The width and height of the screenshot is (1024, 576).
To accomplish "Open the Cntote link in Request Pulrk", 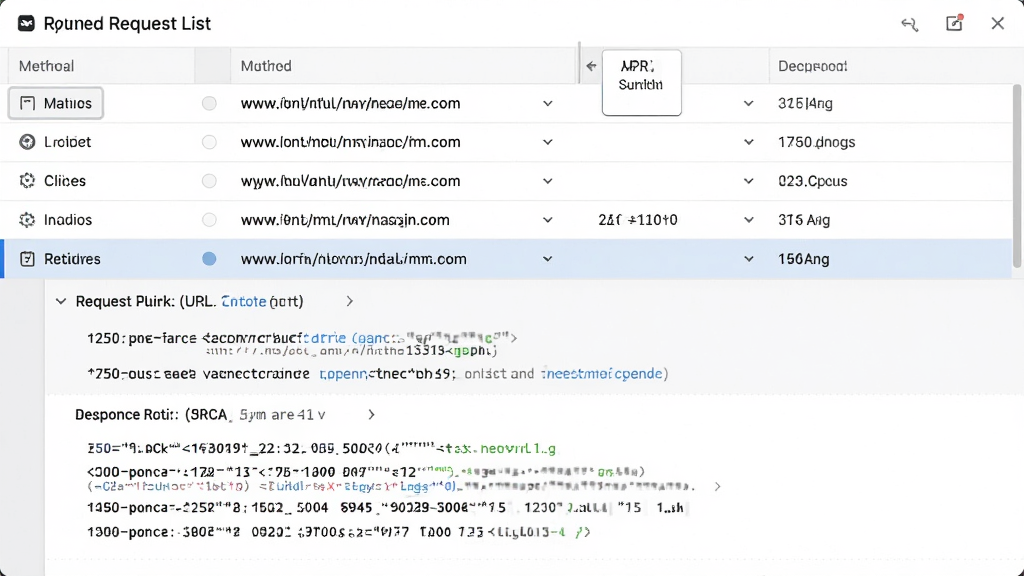I will pos(244,301).
